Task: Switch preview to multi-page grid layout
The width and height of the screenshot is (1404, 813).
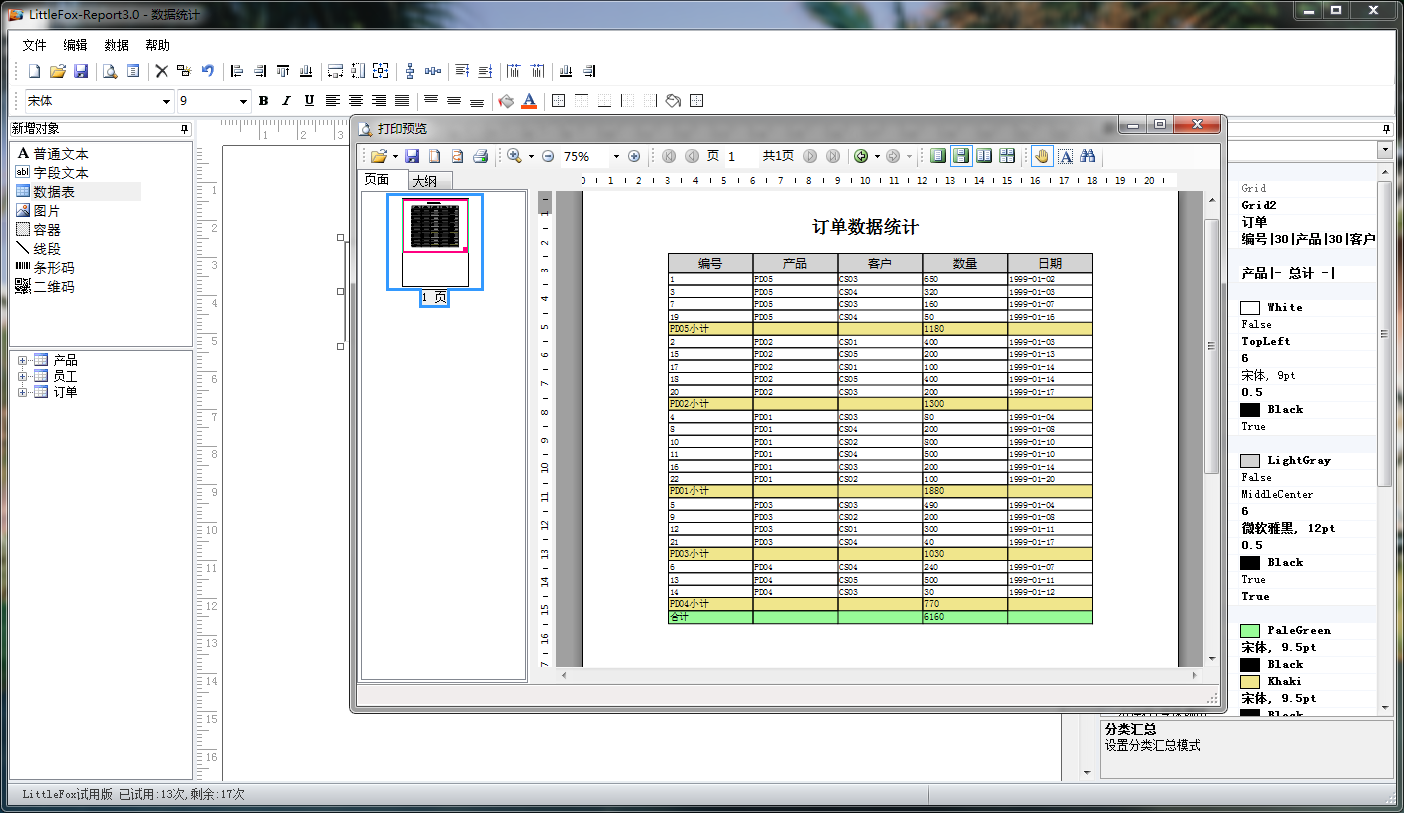Action: (1007, 156)
